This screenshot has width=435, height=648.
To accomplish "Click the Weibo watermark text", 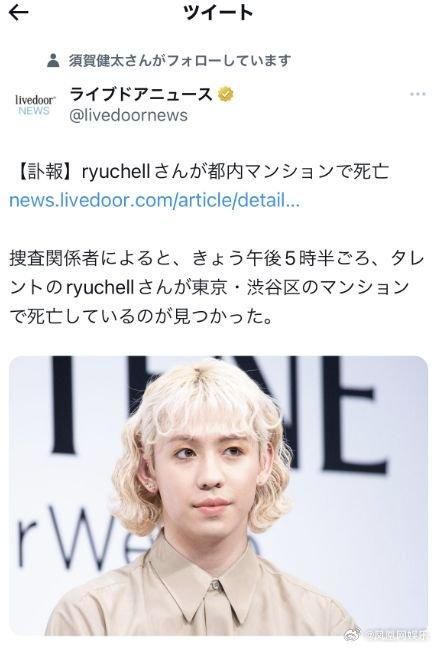I will click(x=394, y=633).
